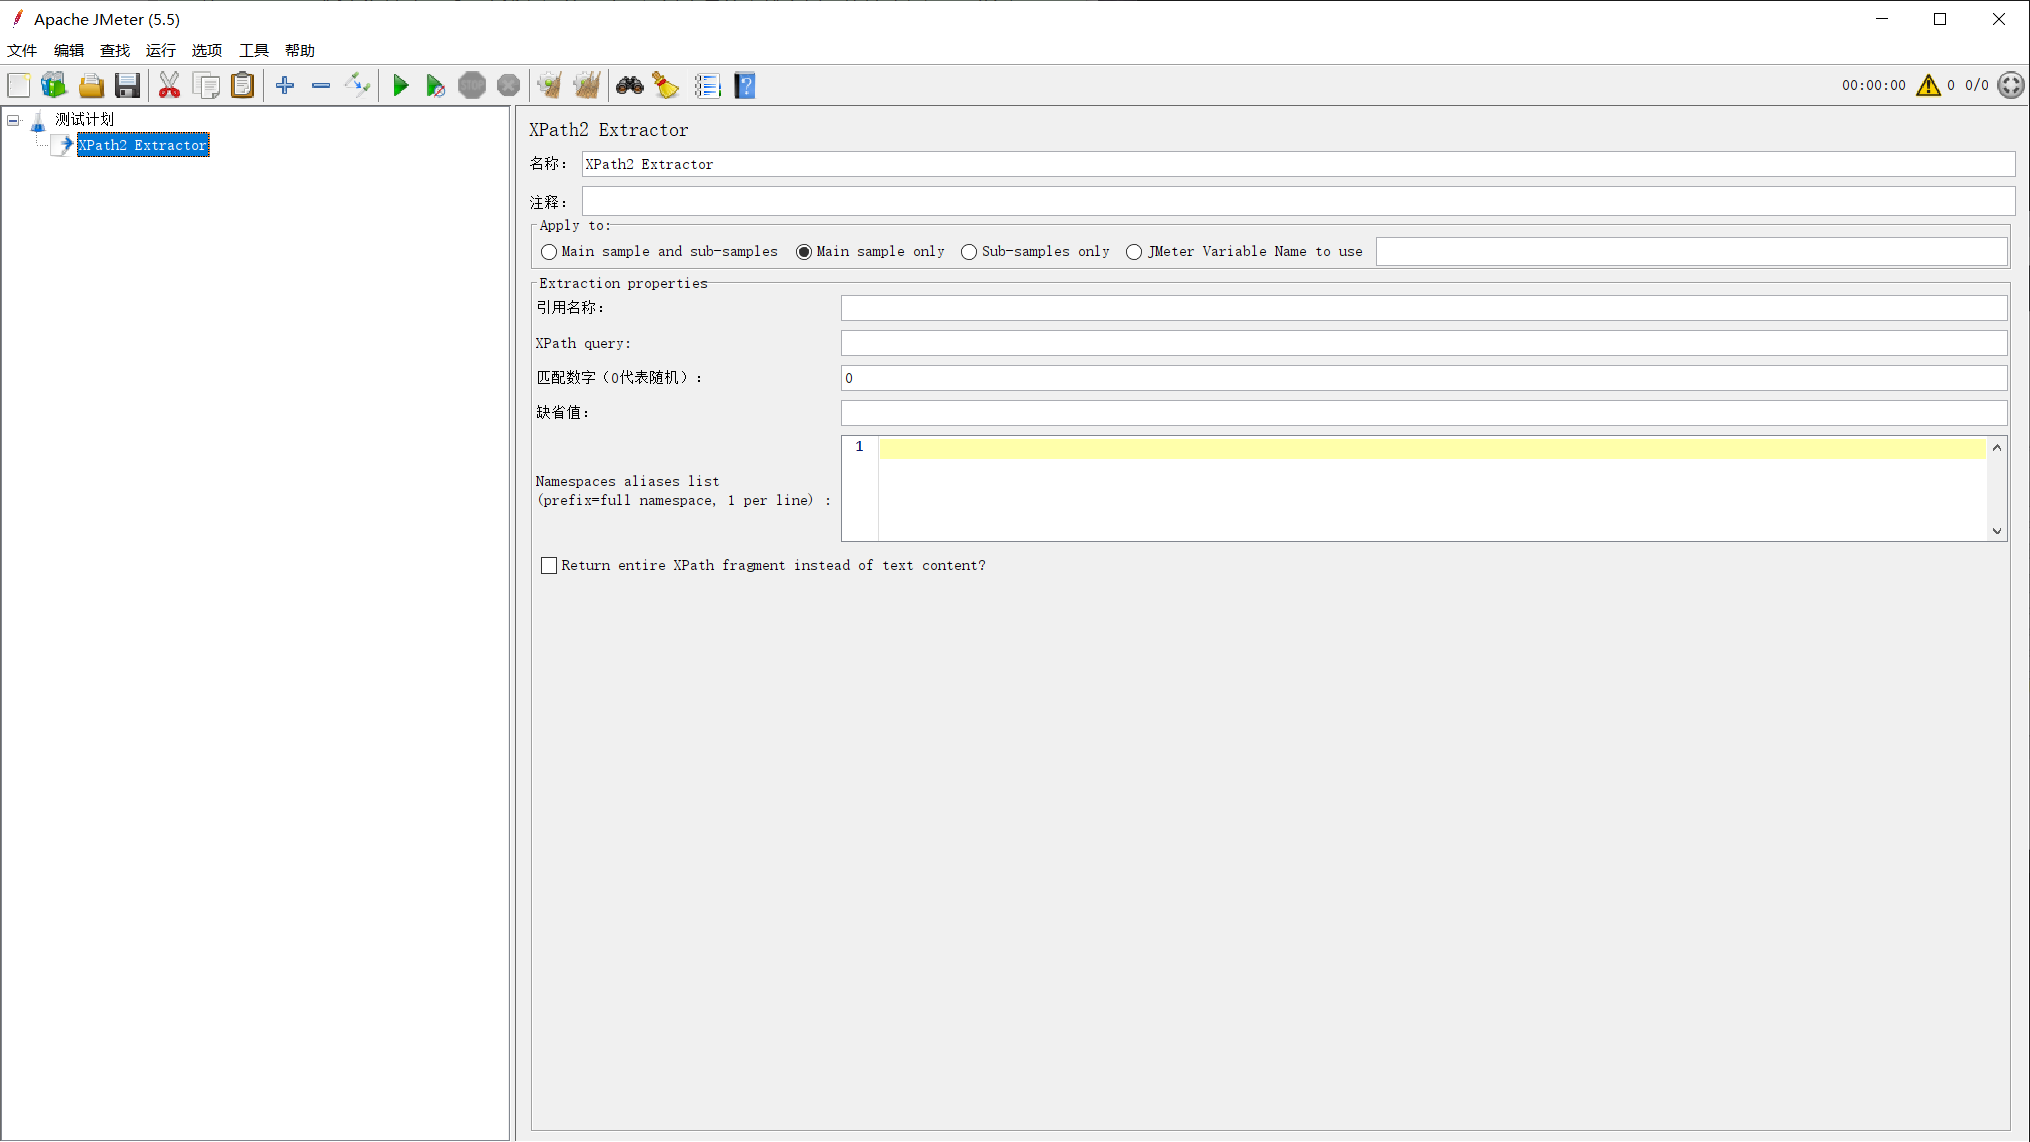Expand all tree nodes with plus icon
Viewport: 2030px width, 1142px height.
click(x=284, y=85)
